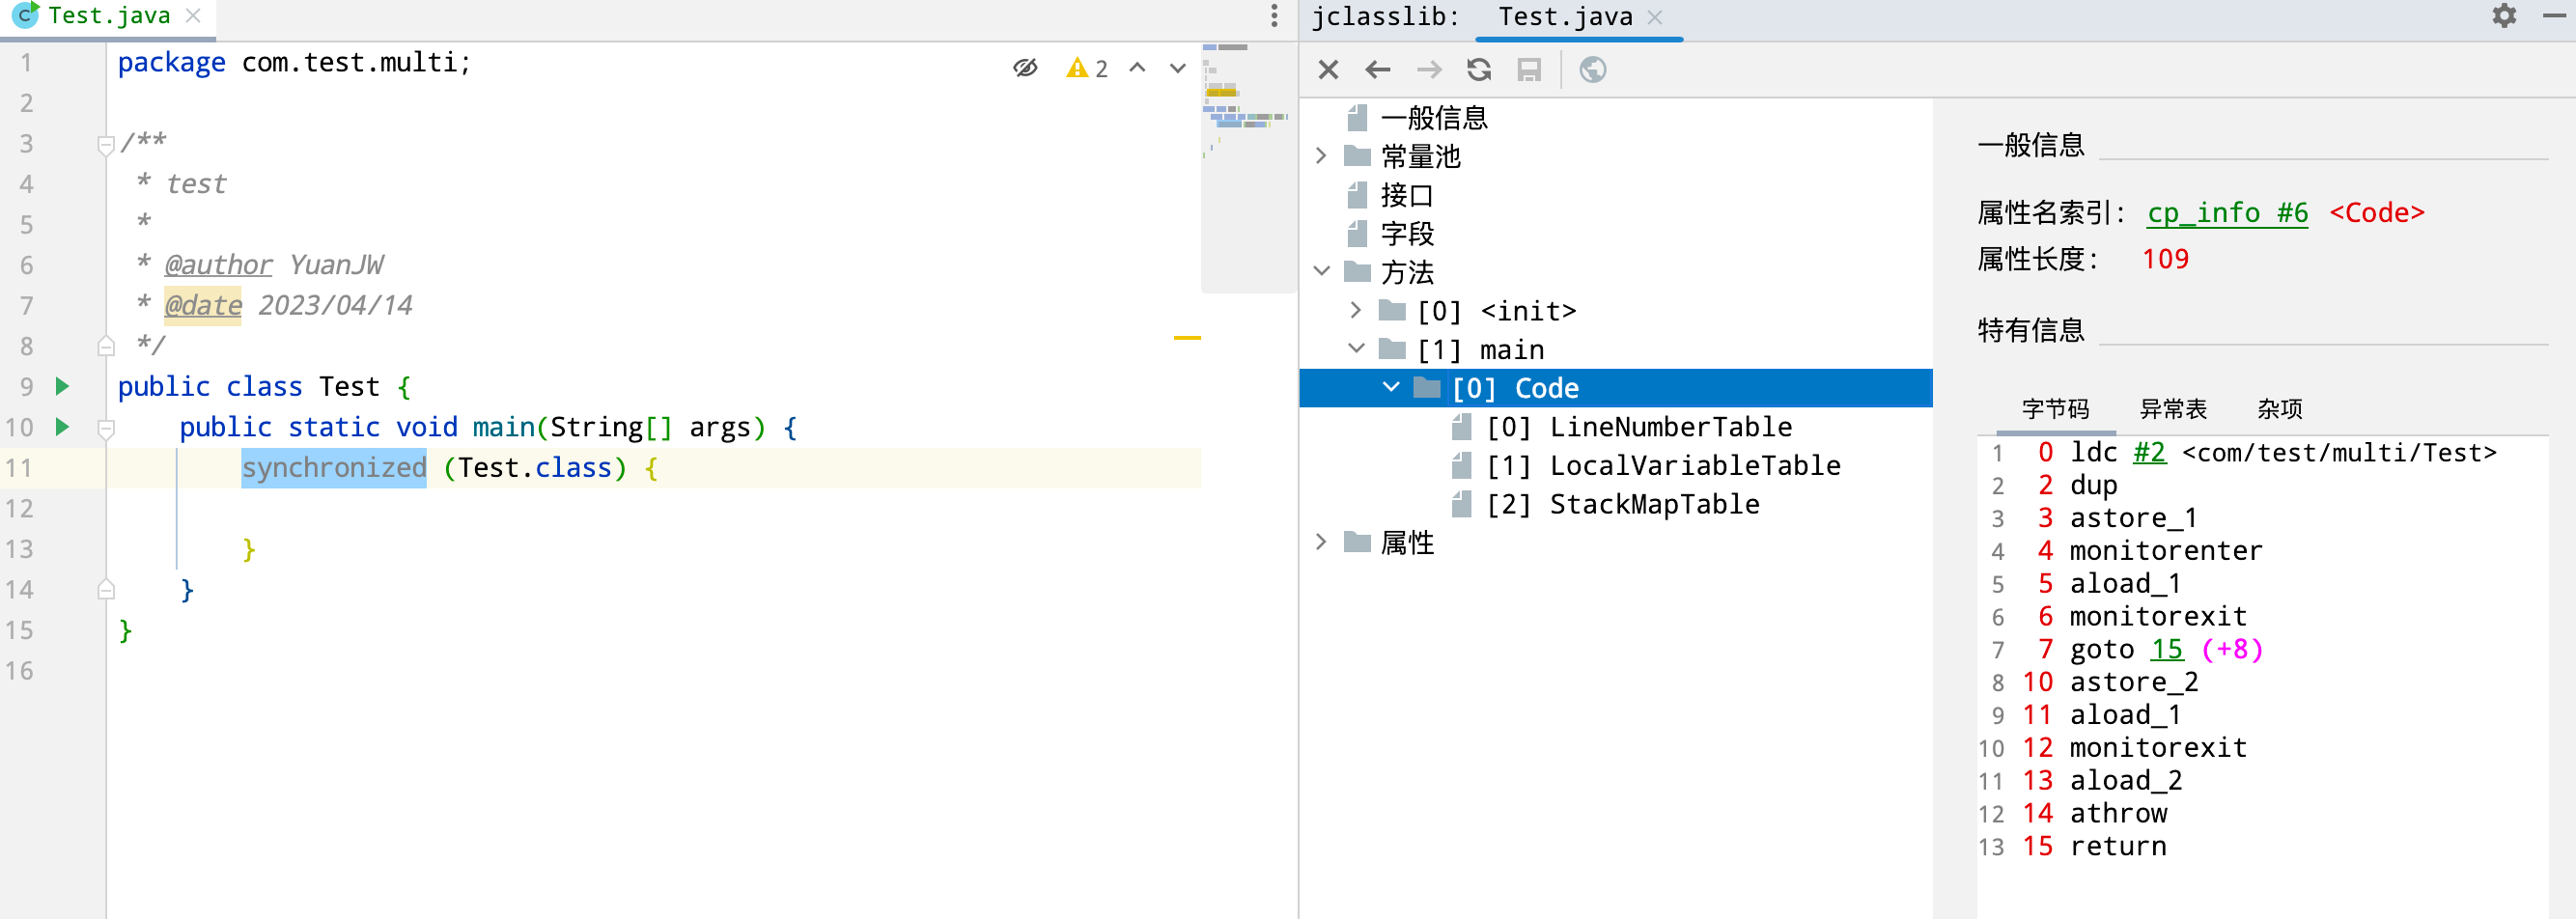Go back with the left arrow icon
The image size is (2576, 919).
pos(1378,69)
